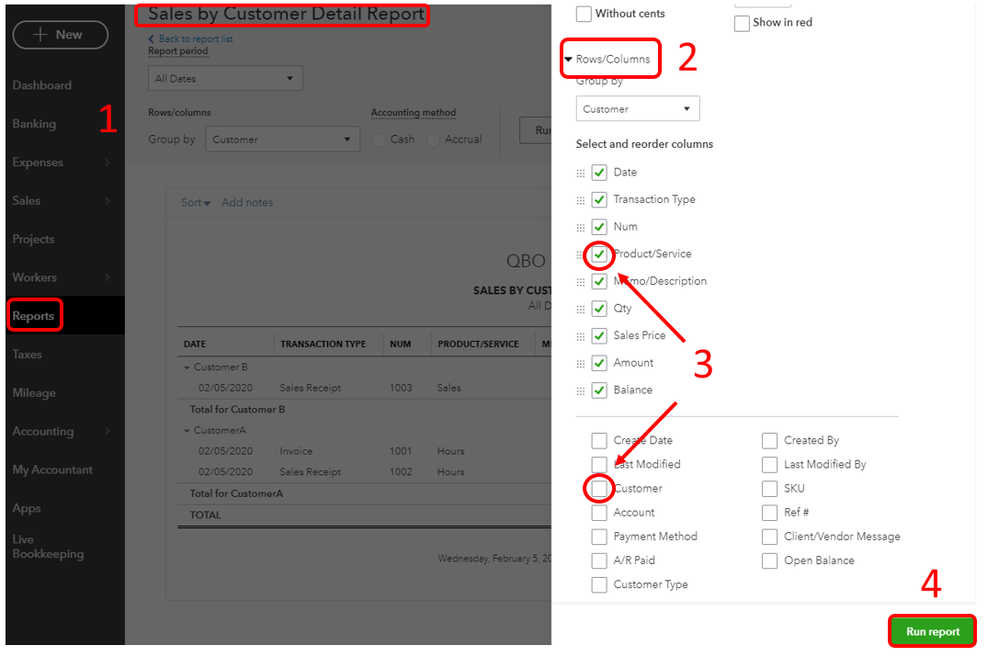Select the Accrual accounting method
Screen dimensions: 999x655
point(433,140)
